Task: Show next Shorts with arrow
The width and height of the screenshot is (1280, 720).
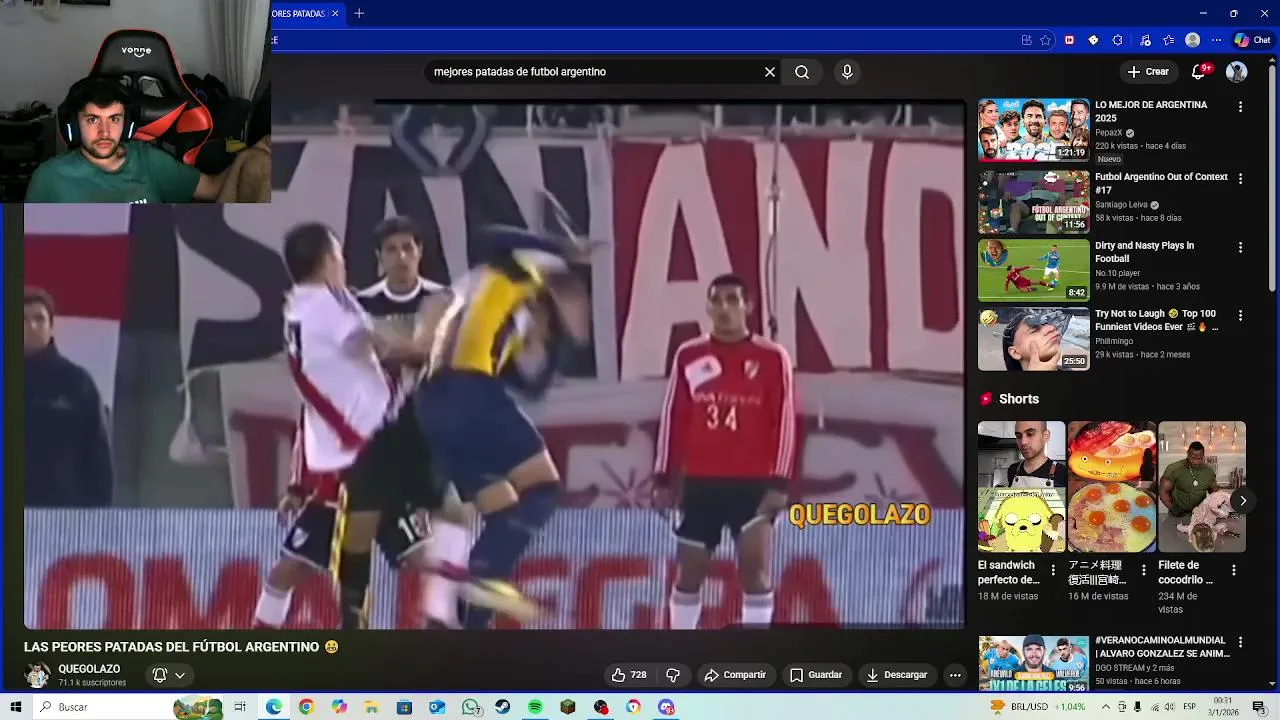Action: [x=1242, y=500]
